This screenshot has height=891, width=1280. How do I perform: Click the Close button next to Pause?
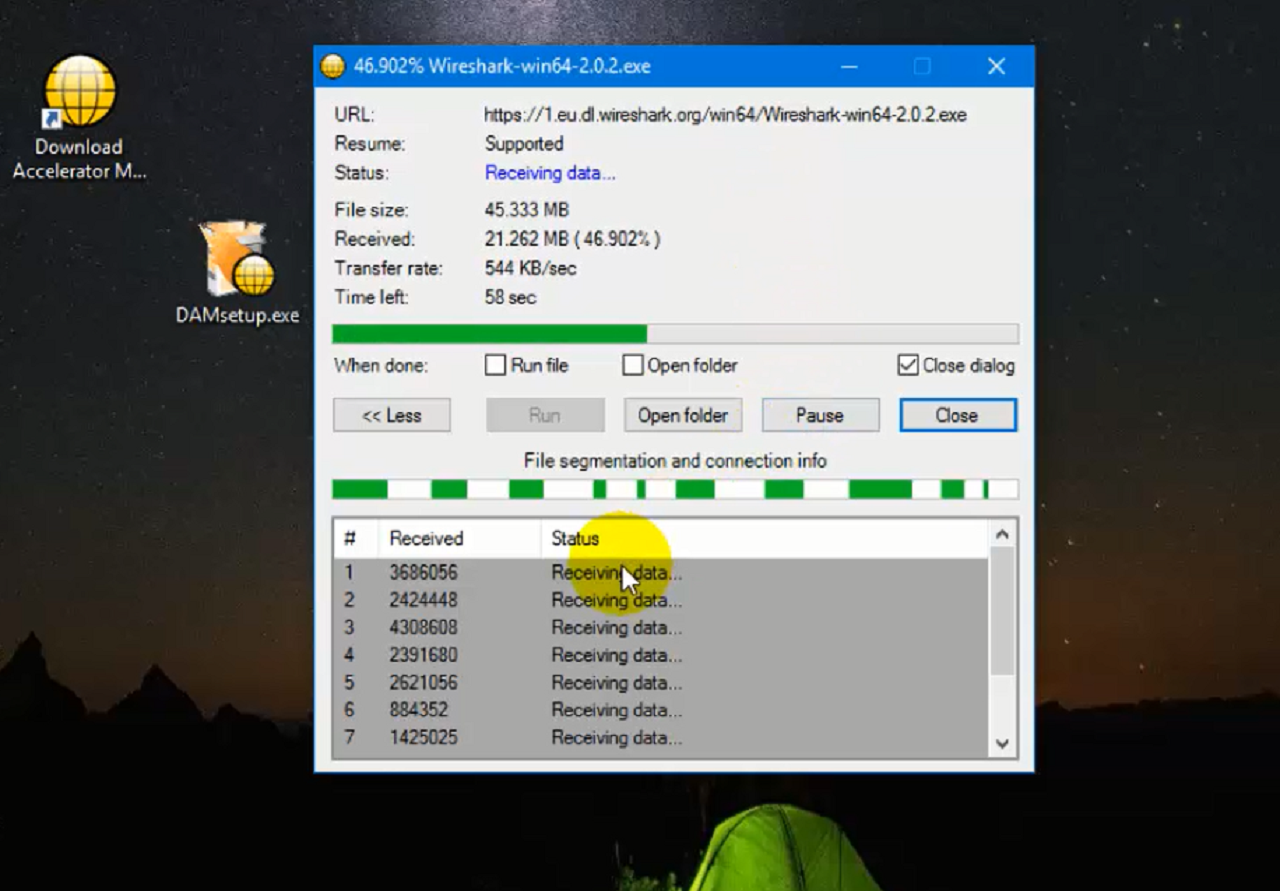(x=957, y=415)
